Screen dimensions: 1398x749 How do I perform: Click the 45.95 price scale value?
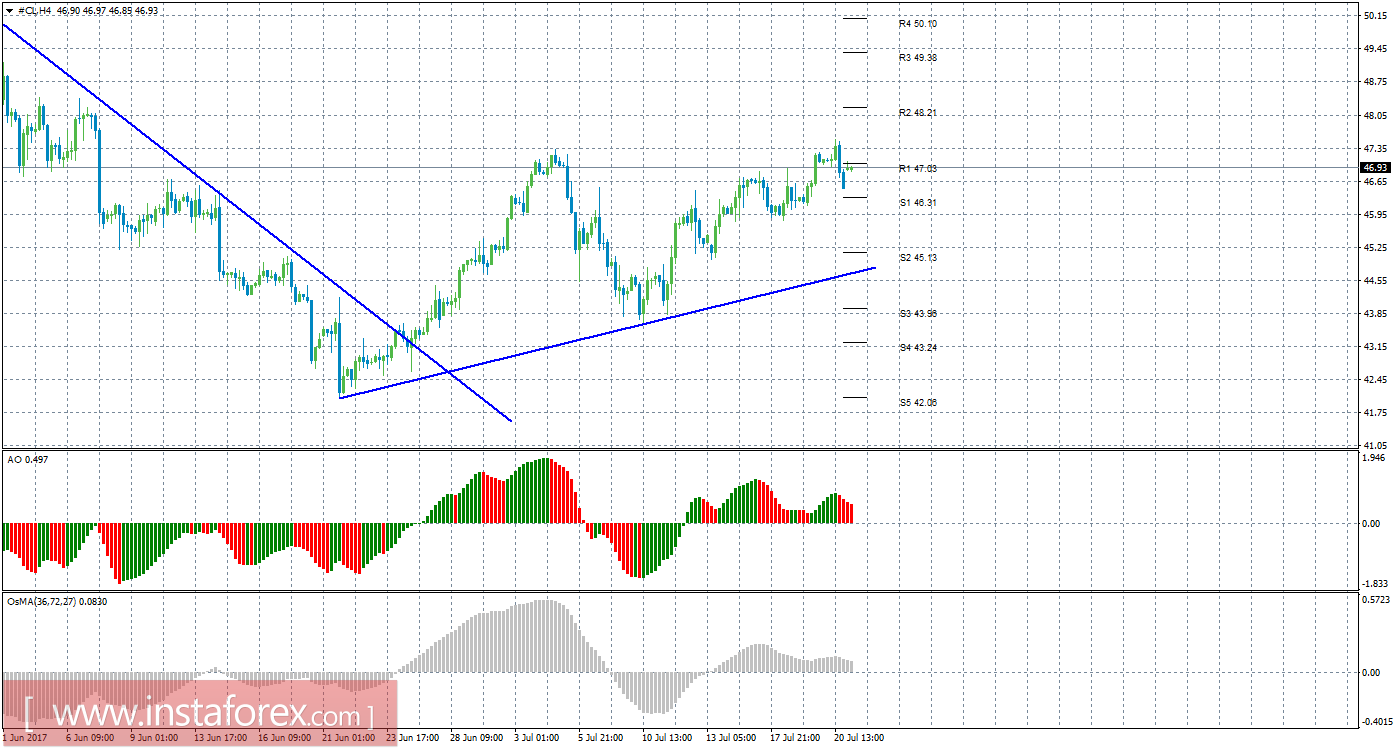(x=1376, y=215)
